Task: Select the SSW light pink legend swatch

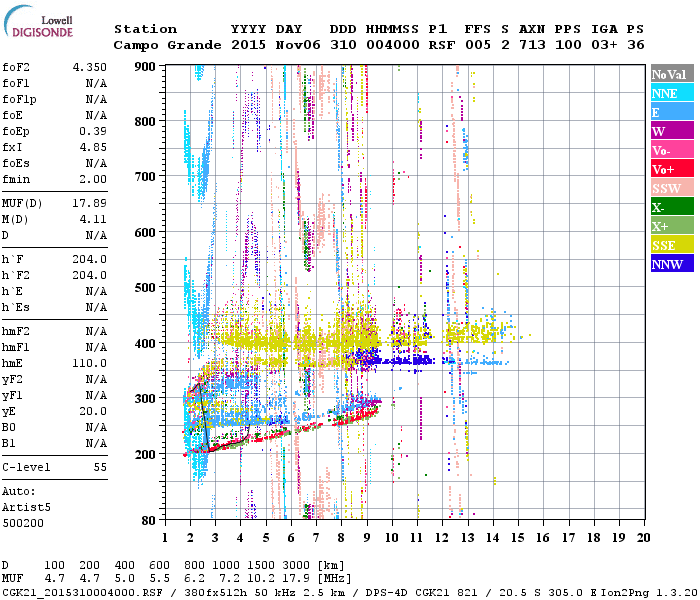Action: tap(672, 188)
